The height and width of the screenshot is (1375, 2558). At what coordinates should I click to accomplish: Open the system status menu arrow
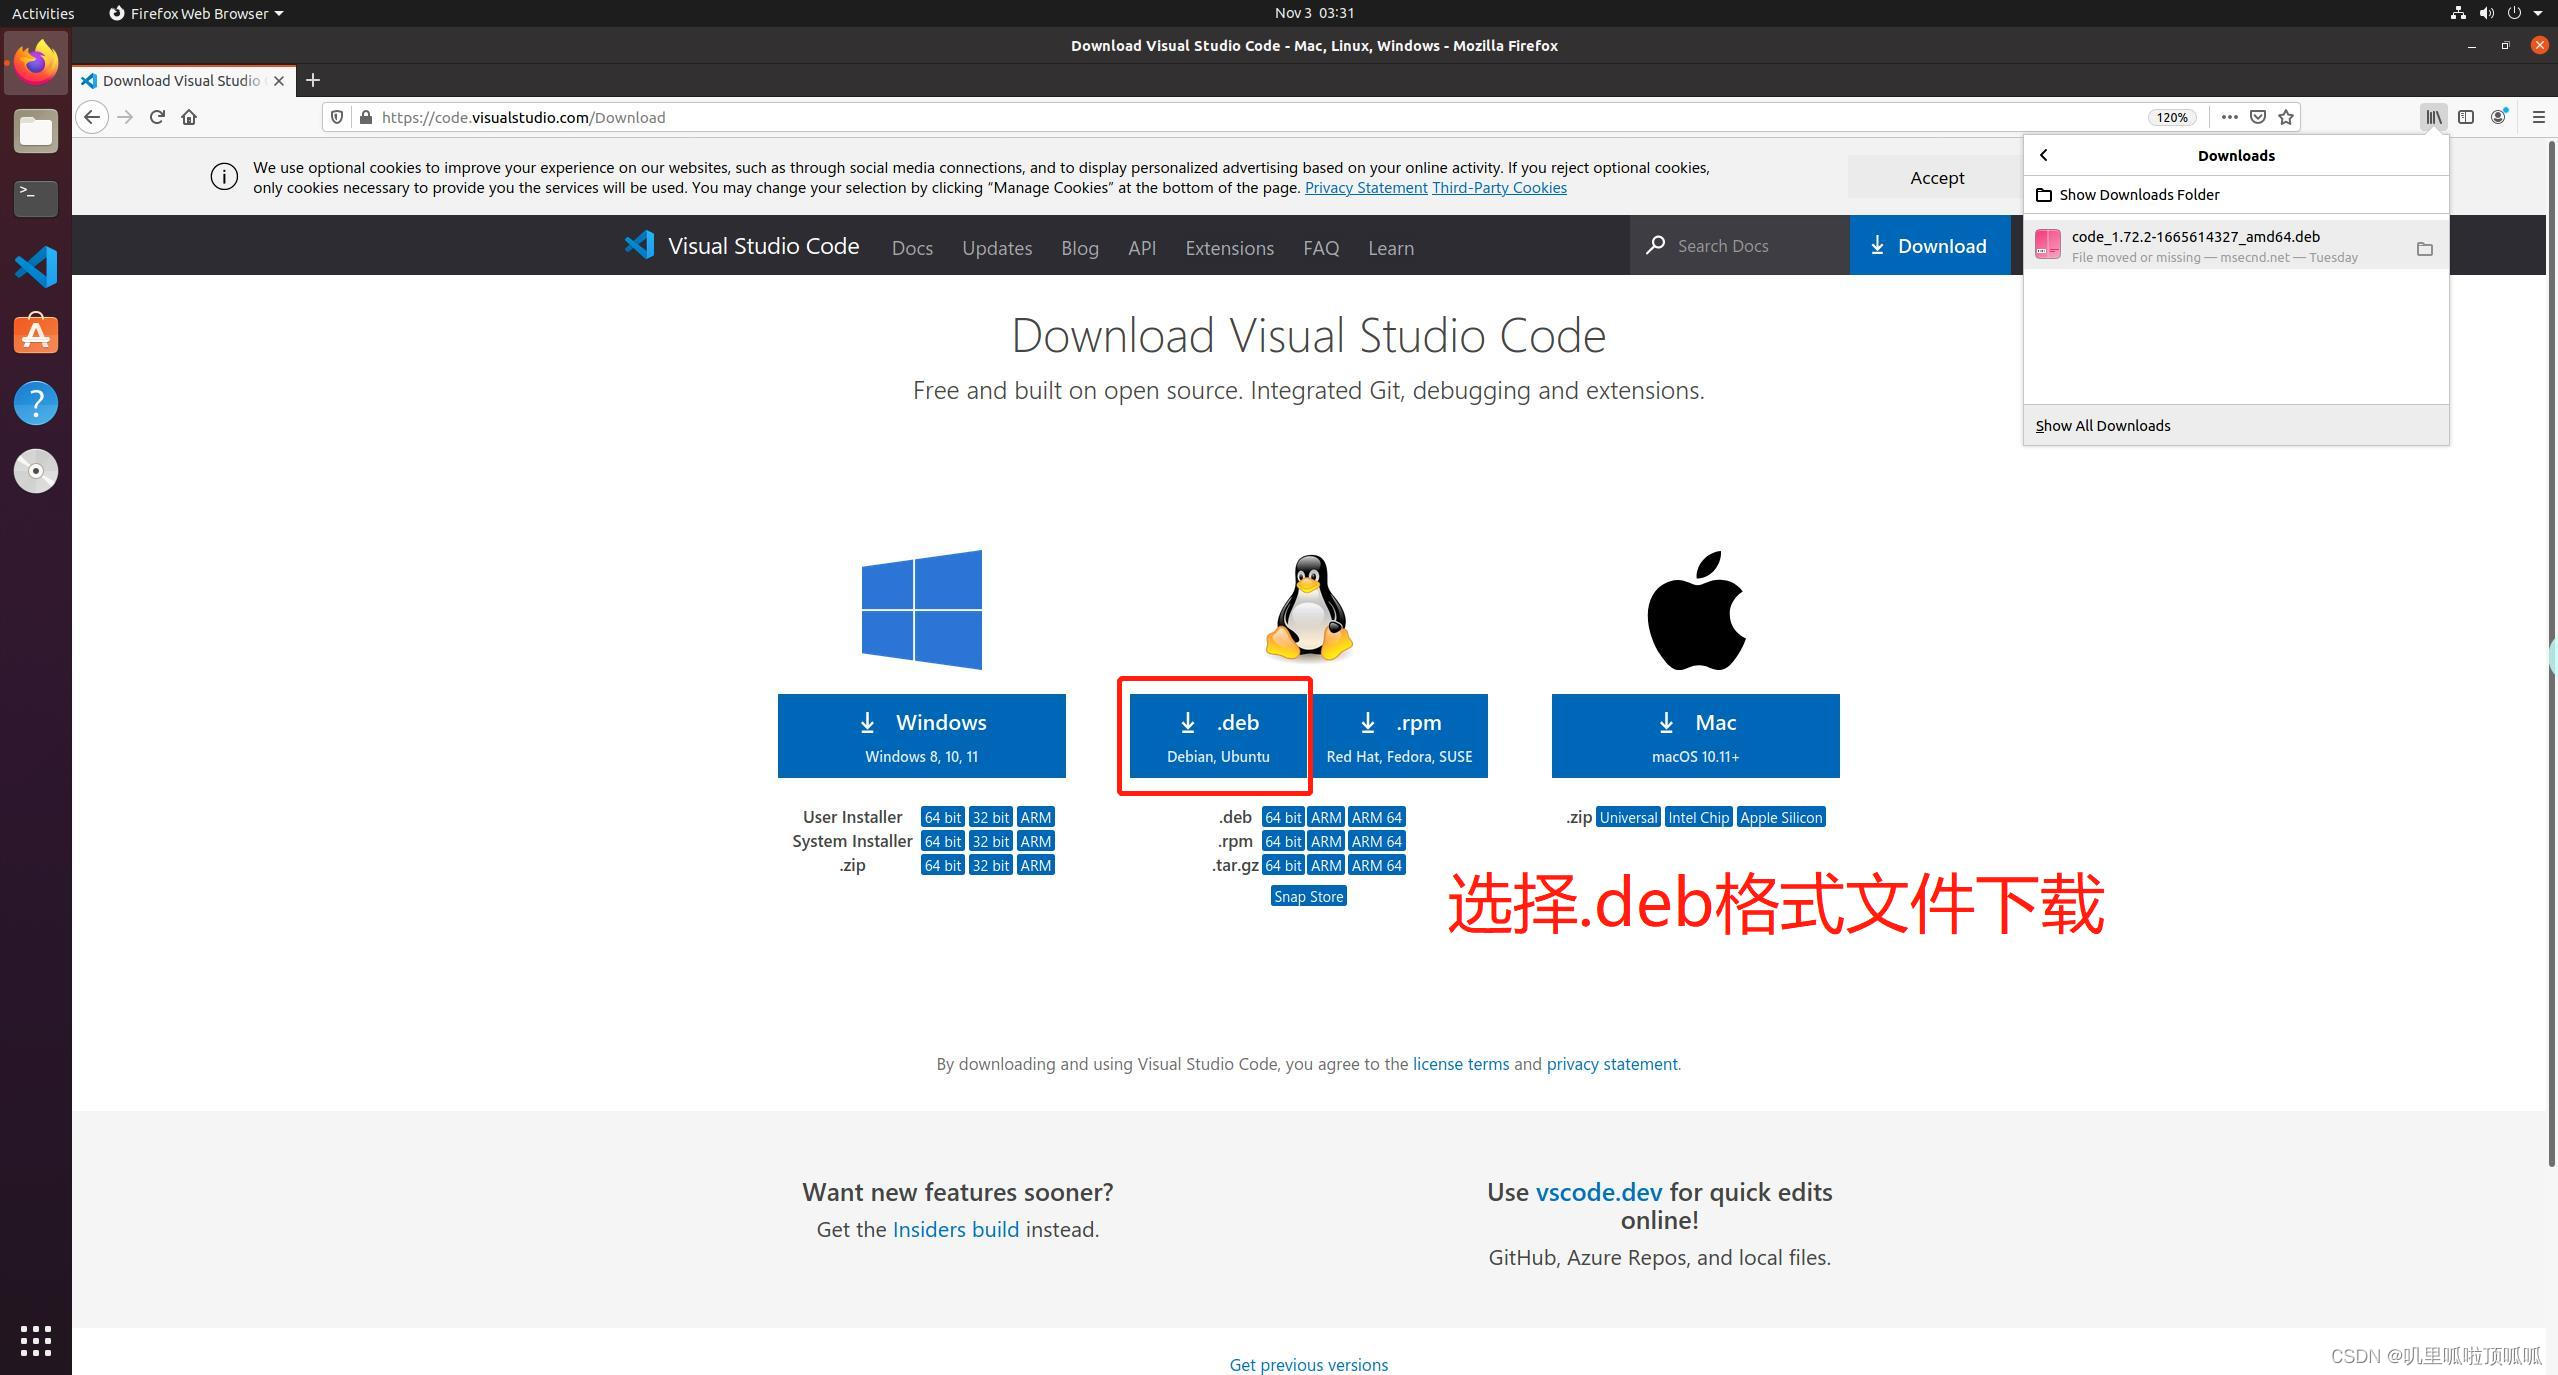[2538, 13]
